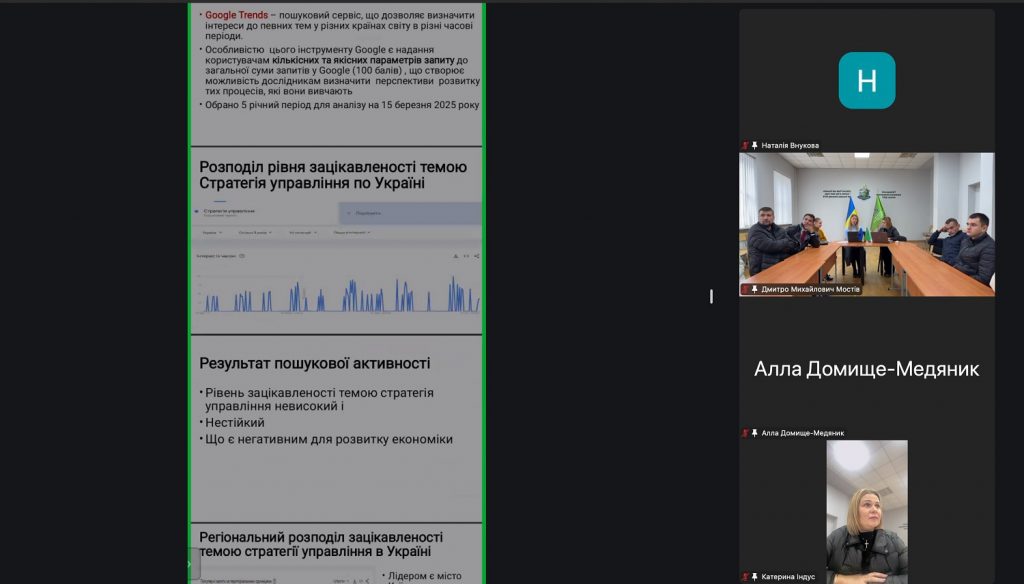Click pin icon beside Дмитро Михайлович Мостів
Viewport: 1024px width, 584px height.
pyautogui.click(x=754, y=289)
